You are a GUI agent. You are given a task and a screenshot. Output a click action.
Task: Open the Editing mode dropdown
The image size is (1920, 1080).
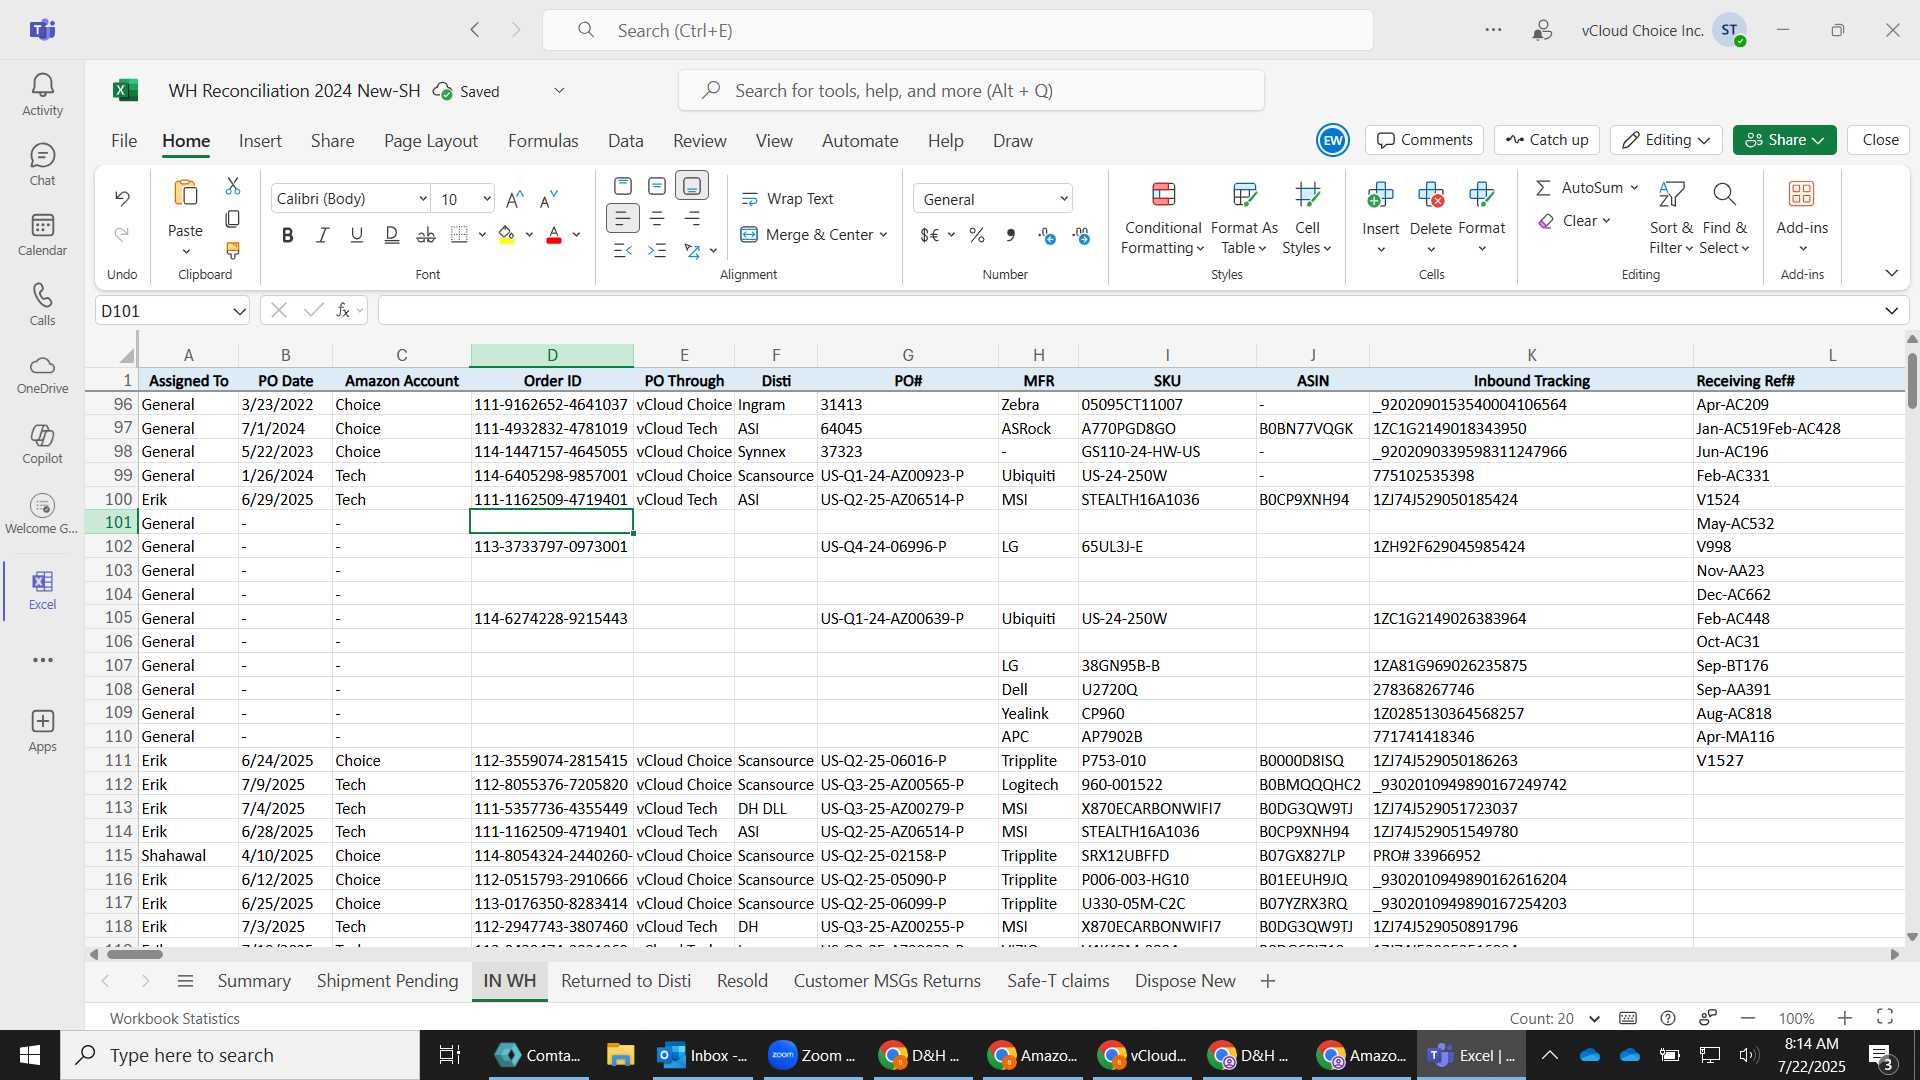1666,140
